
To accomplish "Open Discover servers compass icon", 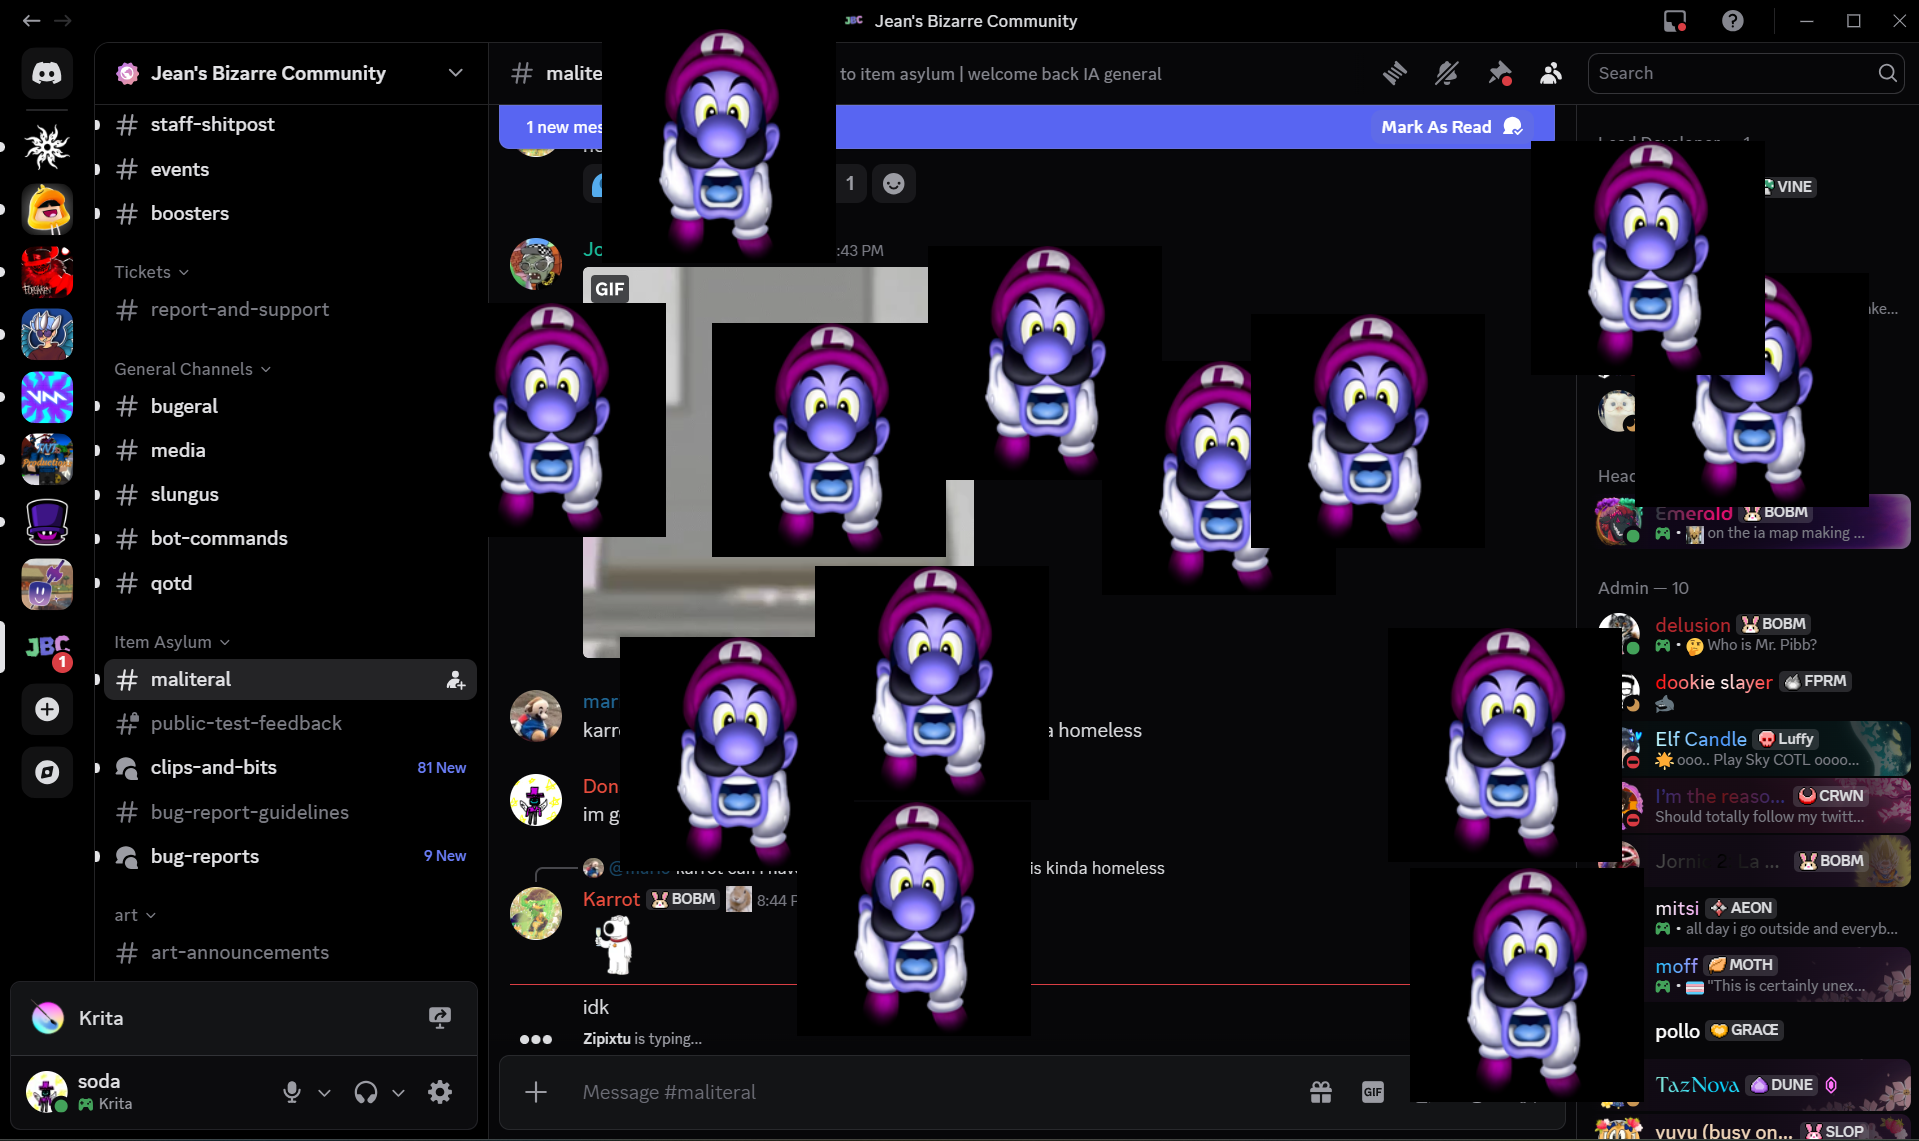I will [x=47, y=772].
